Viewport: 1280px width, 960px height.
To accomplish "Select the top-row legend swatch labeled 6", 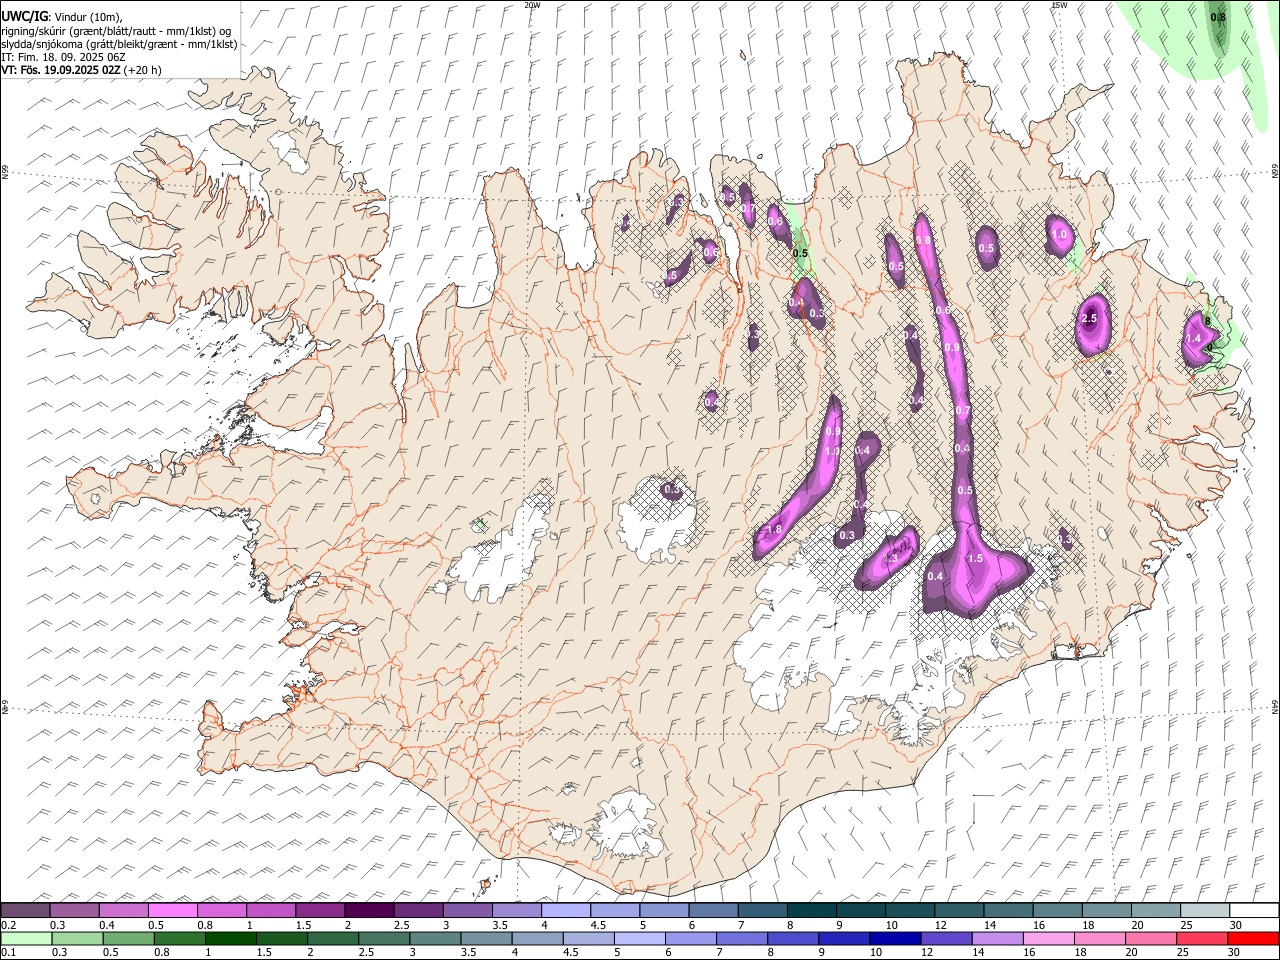I will (x=713, y=911).
